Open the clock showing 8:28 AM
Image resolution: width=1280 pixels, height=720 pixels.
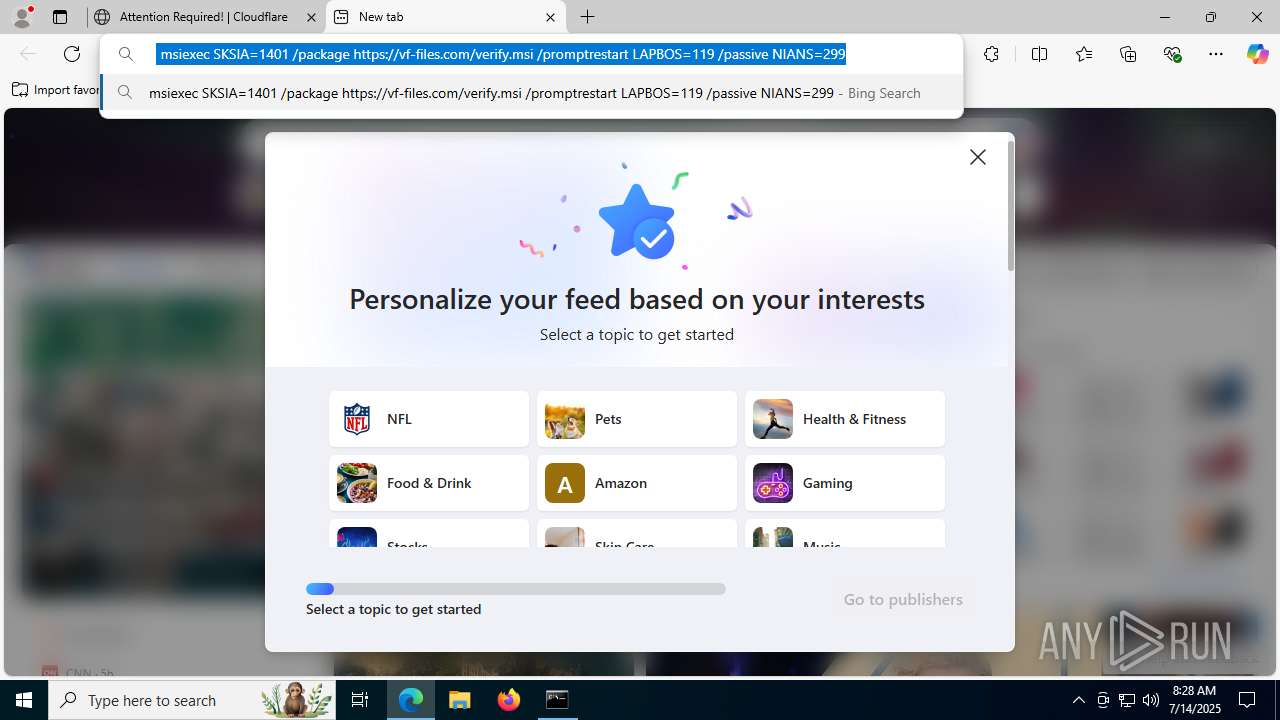(x=1195, y=700)
